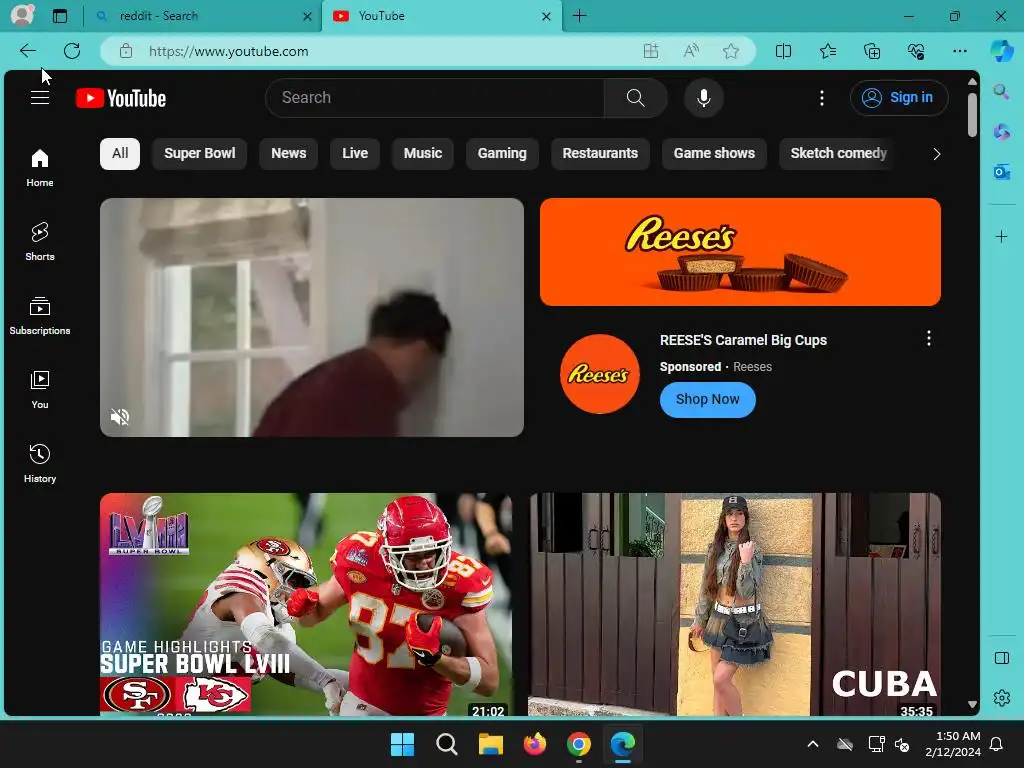1024x768 pixels.
Task: Click the search magnifier button on YouTube
Action: coord(635,98)
